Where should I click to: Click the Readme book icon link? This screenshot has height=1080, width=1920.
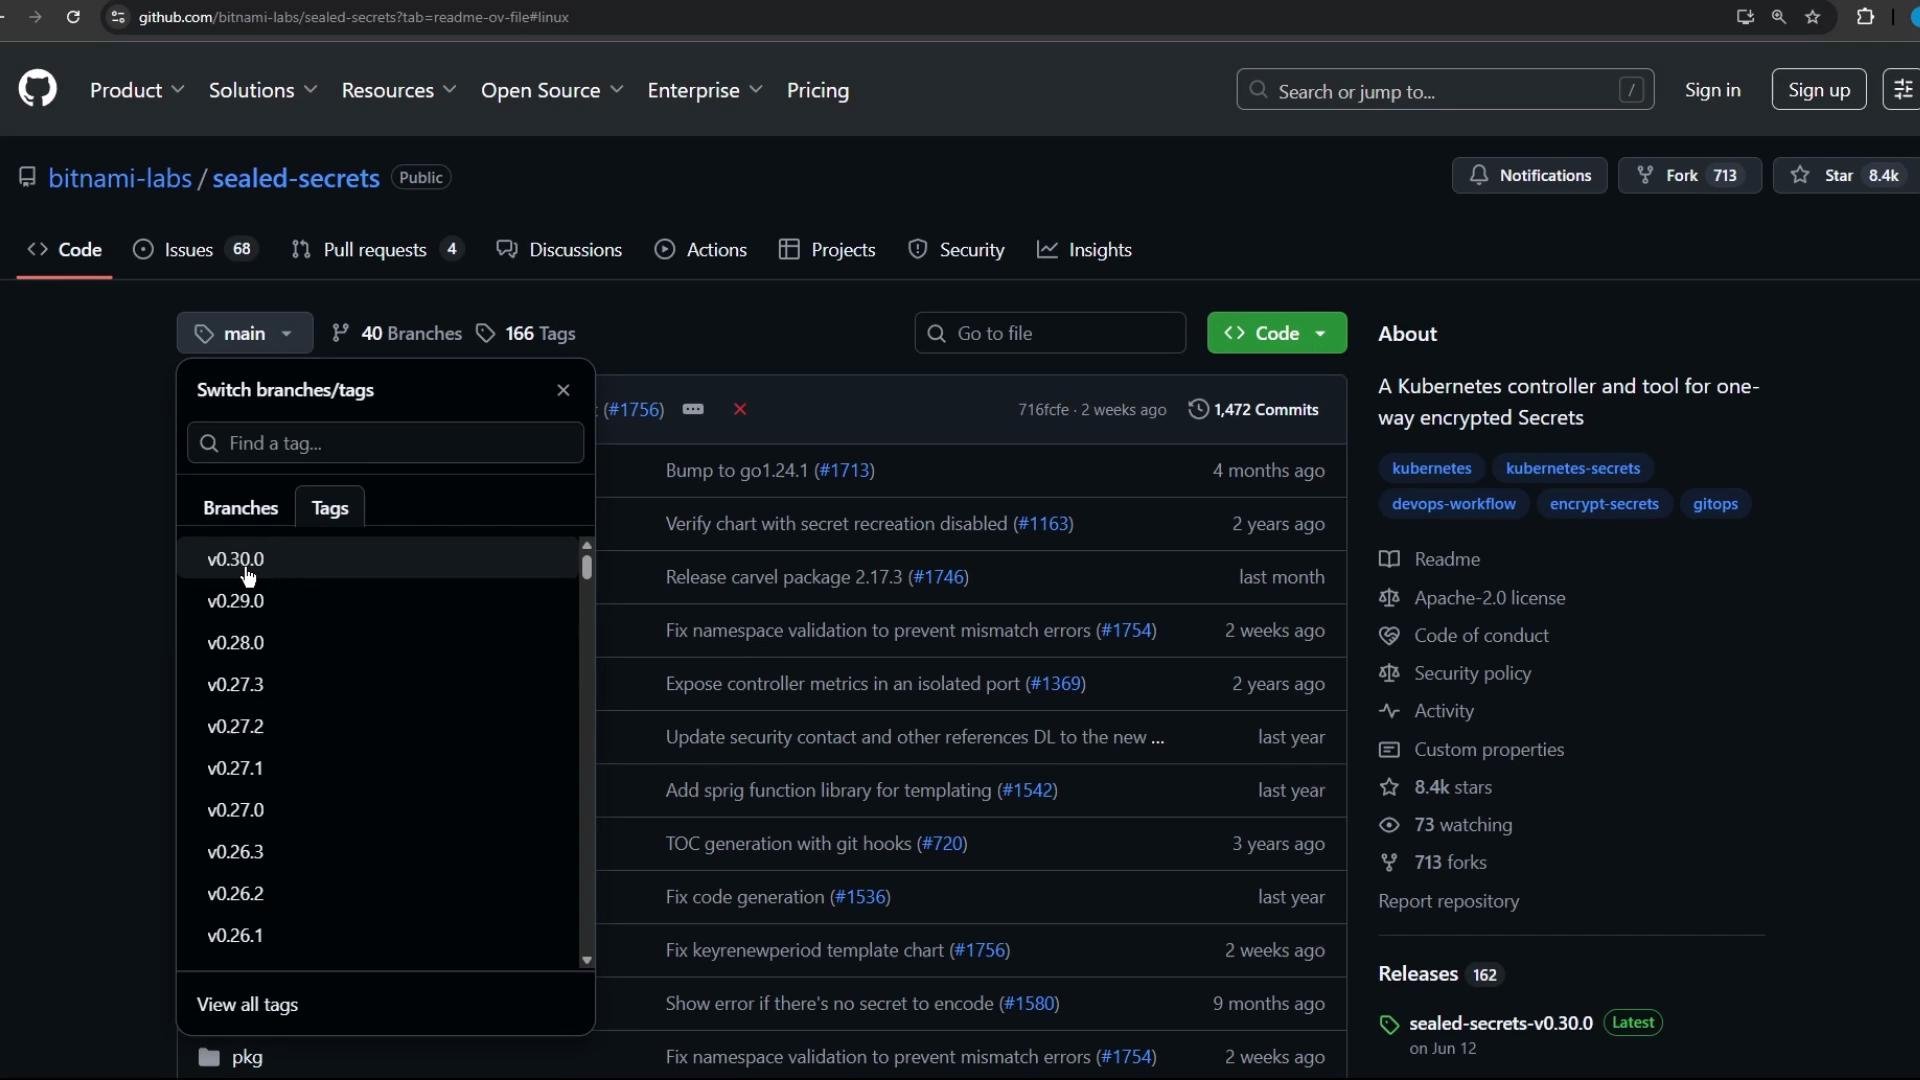coord(1430,559)
